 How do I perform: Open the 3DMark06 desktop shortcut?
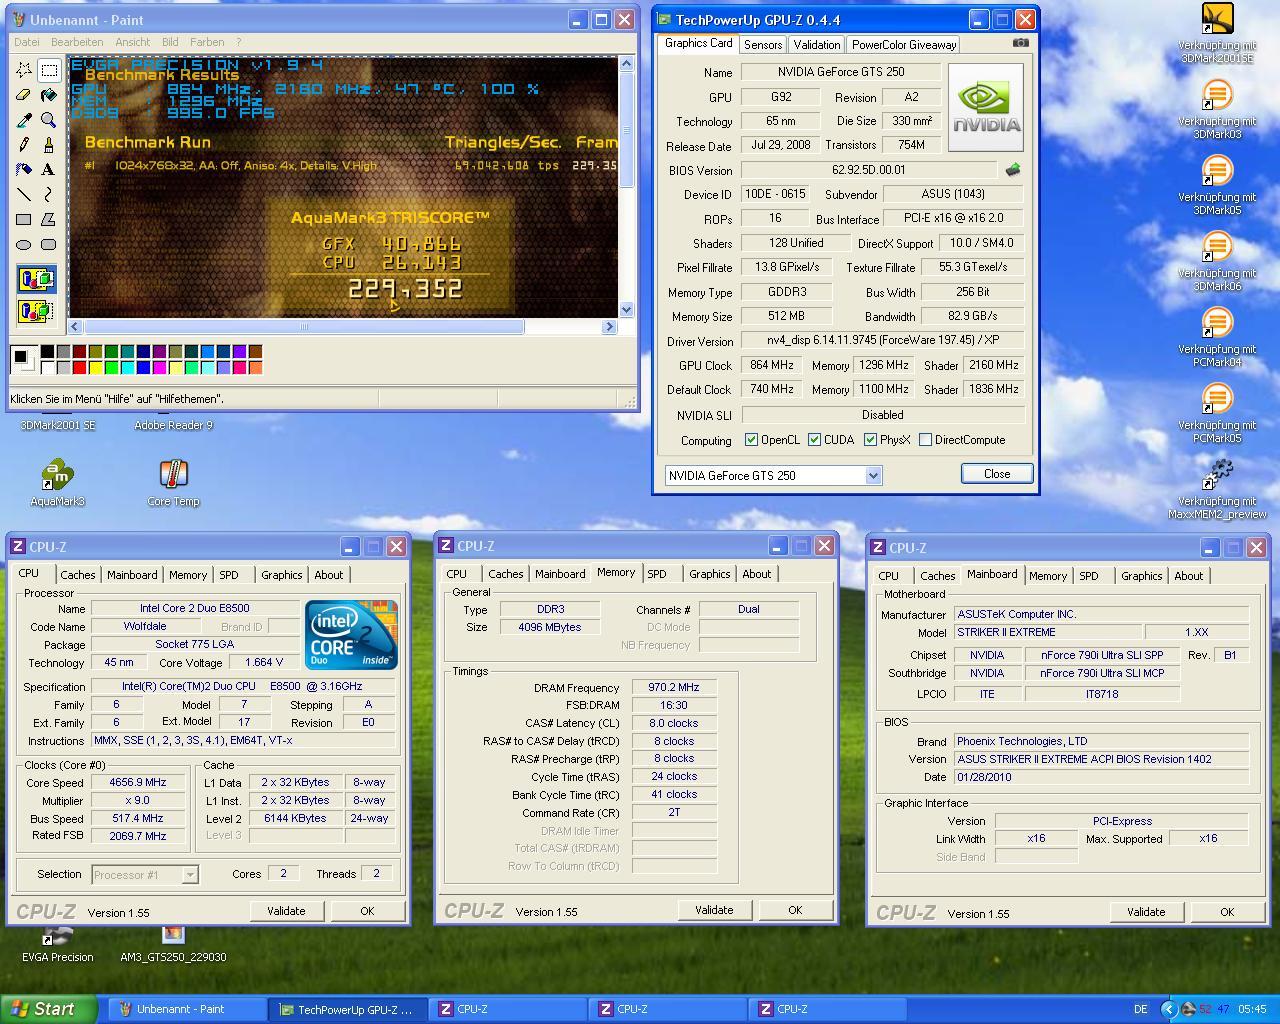coord(1217,262)
